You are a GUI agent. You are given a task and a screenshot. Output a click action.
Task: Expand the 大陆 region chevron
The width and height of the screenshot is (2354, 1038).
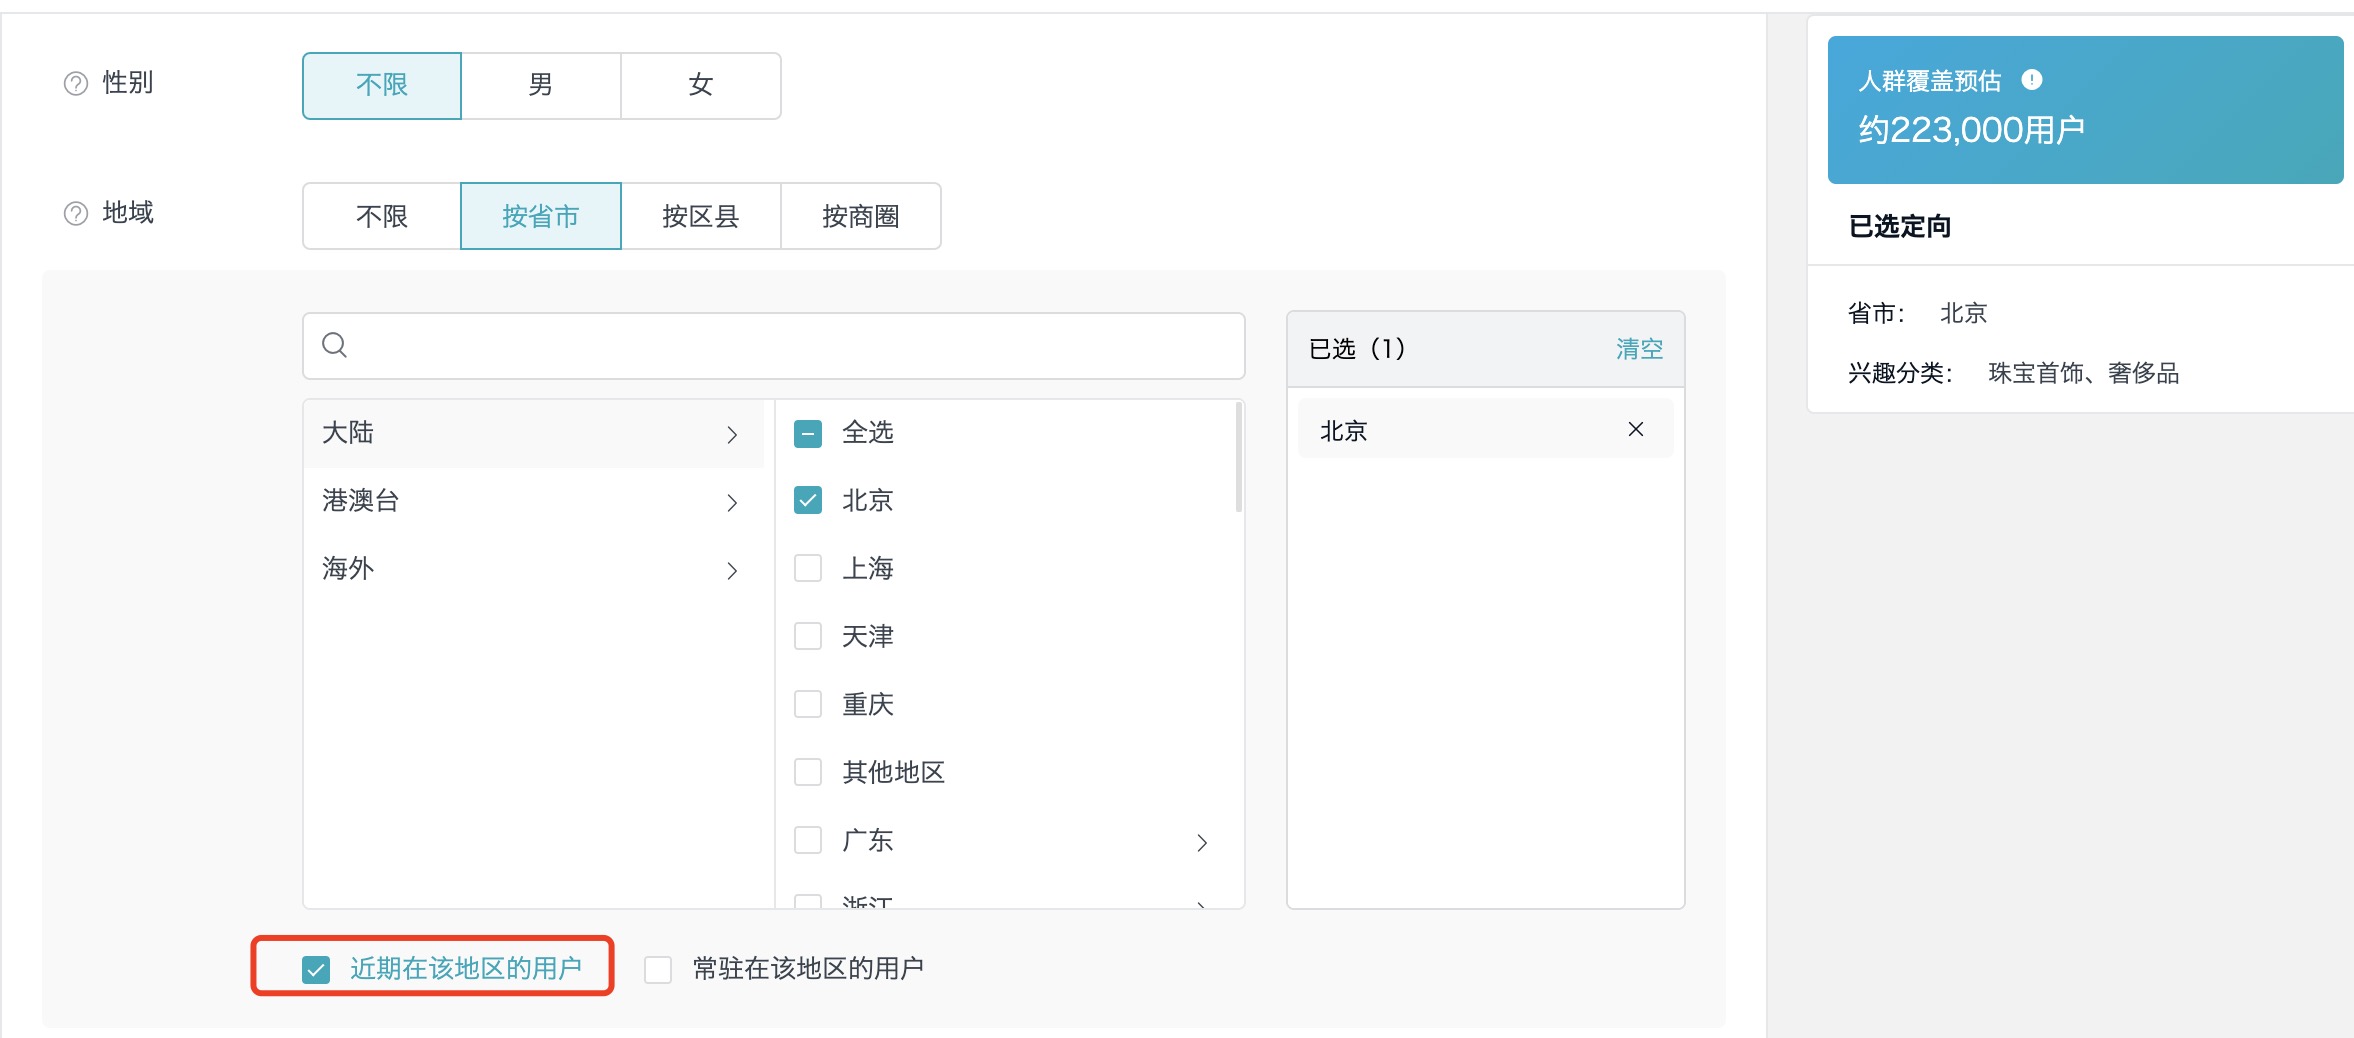(x=732, y=435)
